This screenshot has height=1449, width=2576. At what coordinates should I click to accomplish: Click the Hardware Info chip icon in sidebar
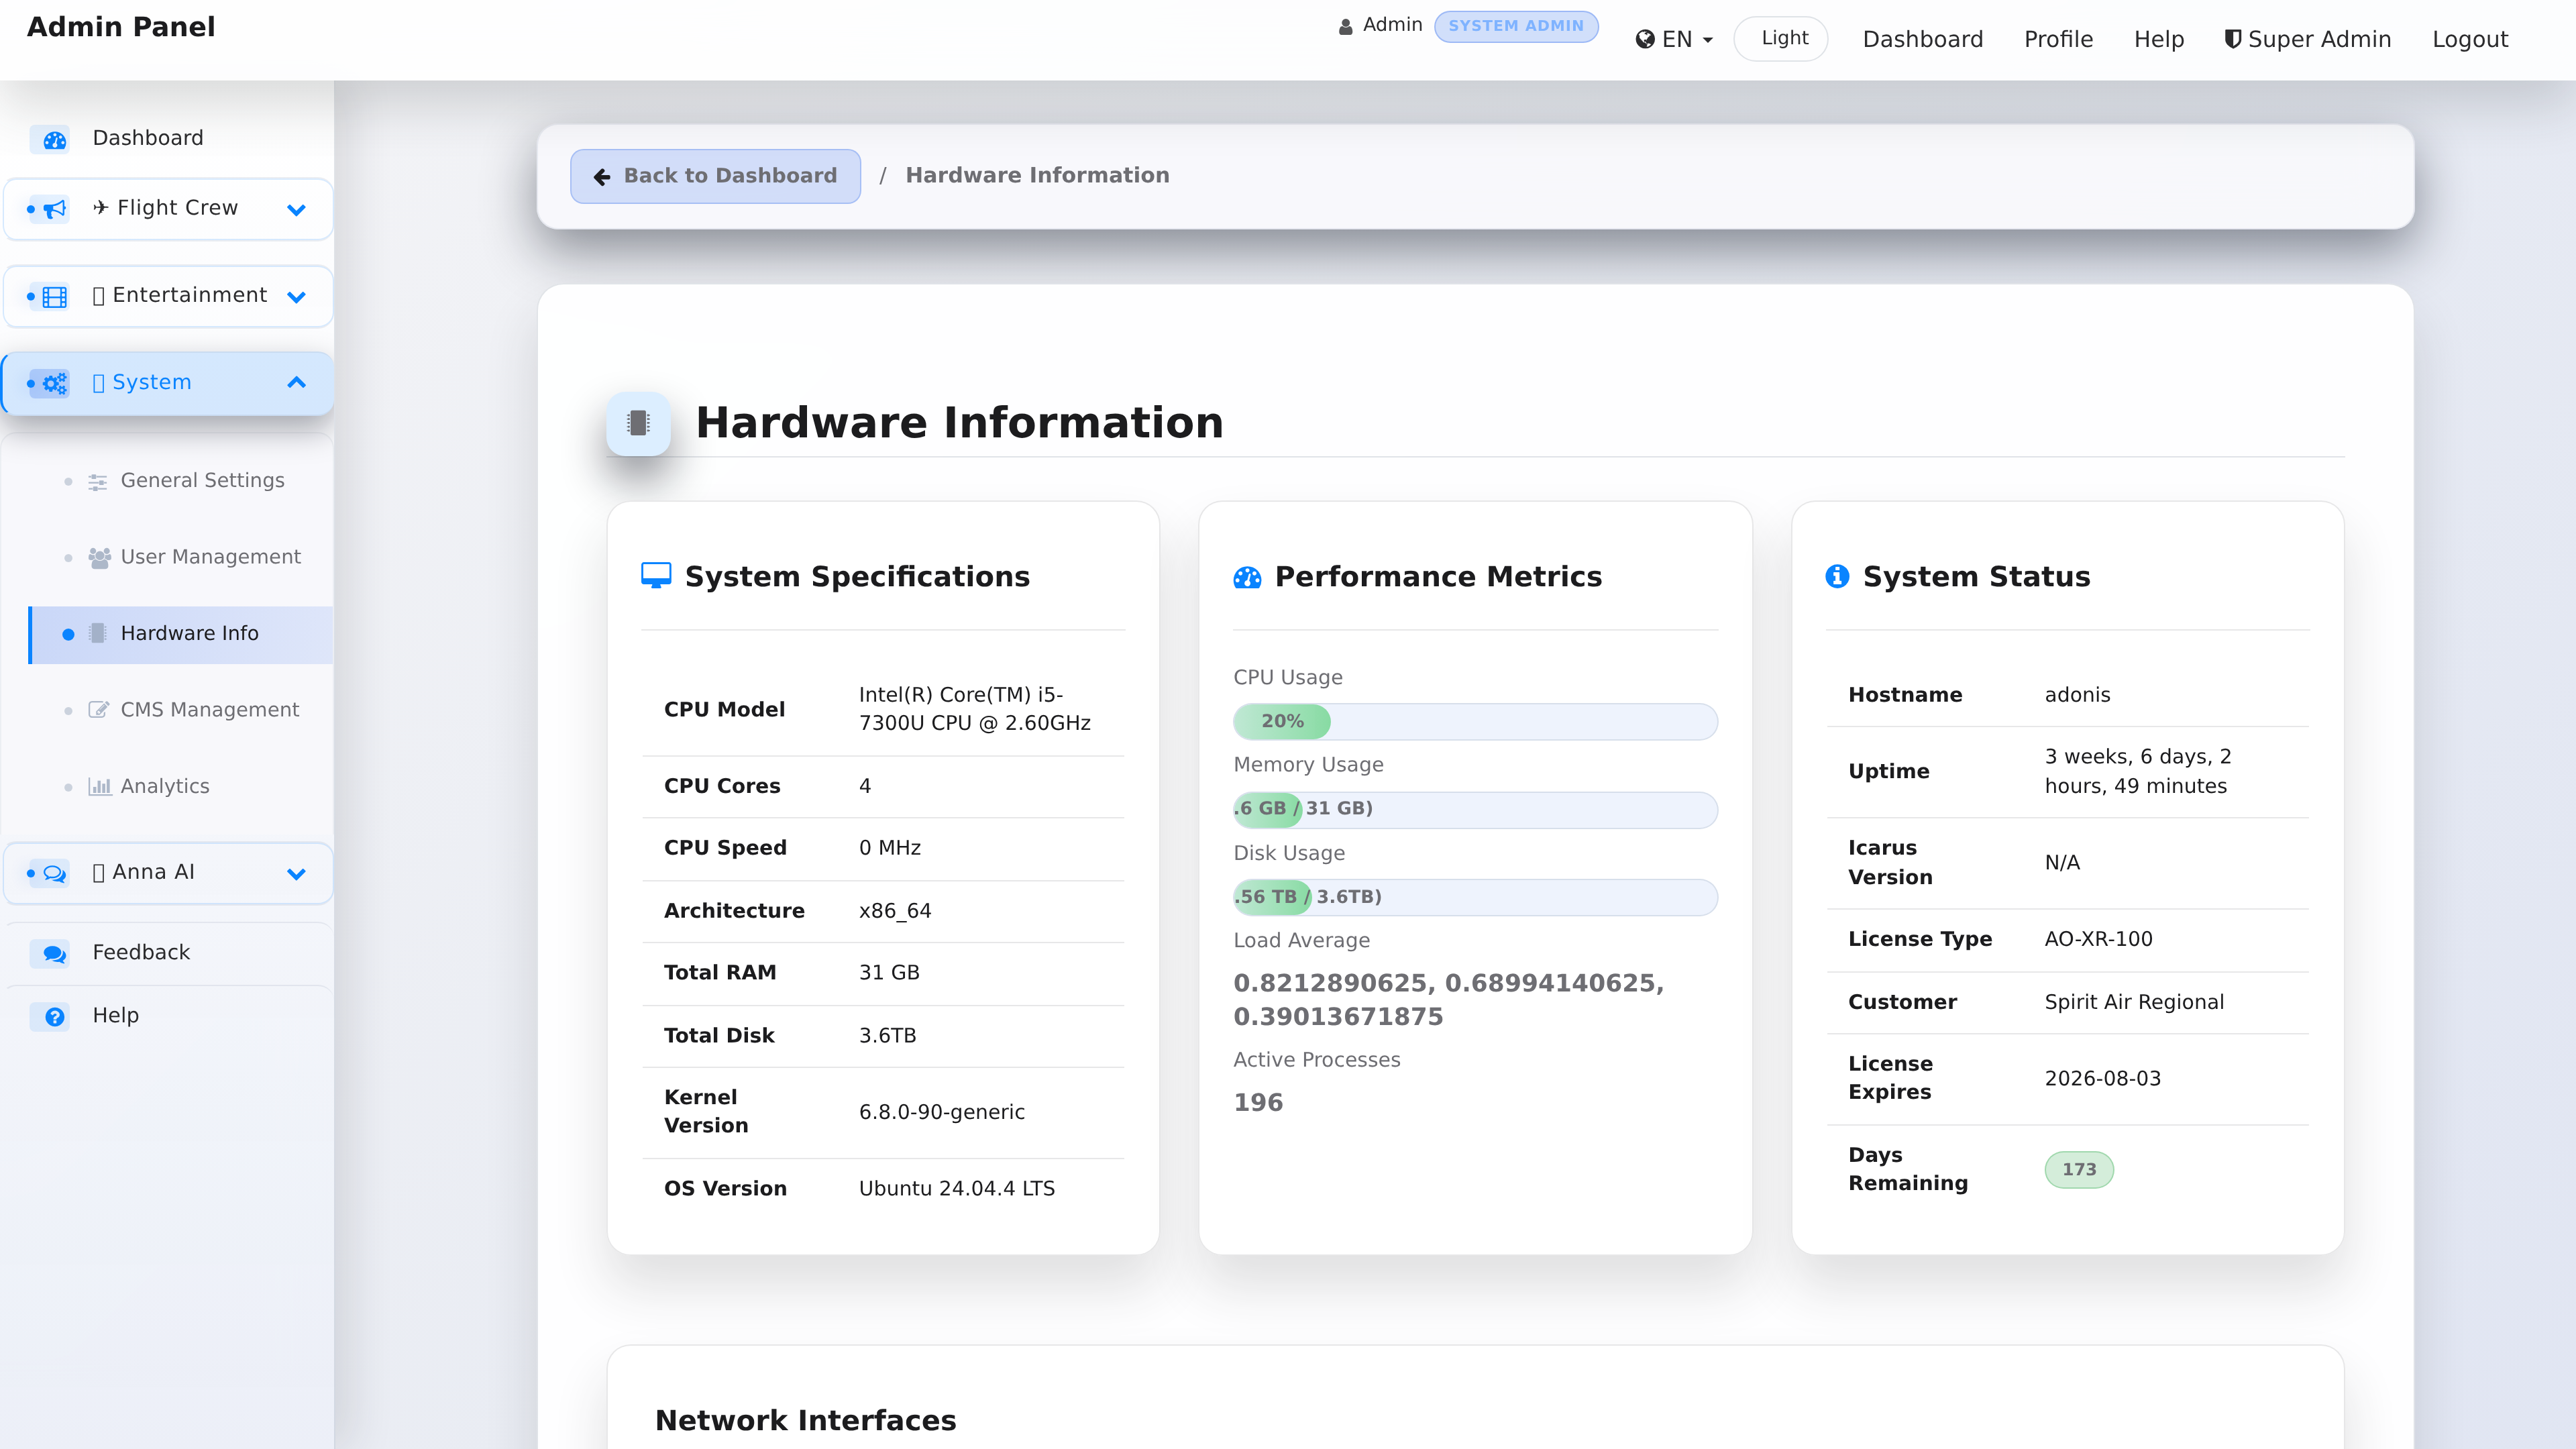point(98,634)
